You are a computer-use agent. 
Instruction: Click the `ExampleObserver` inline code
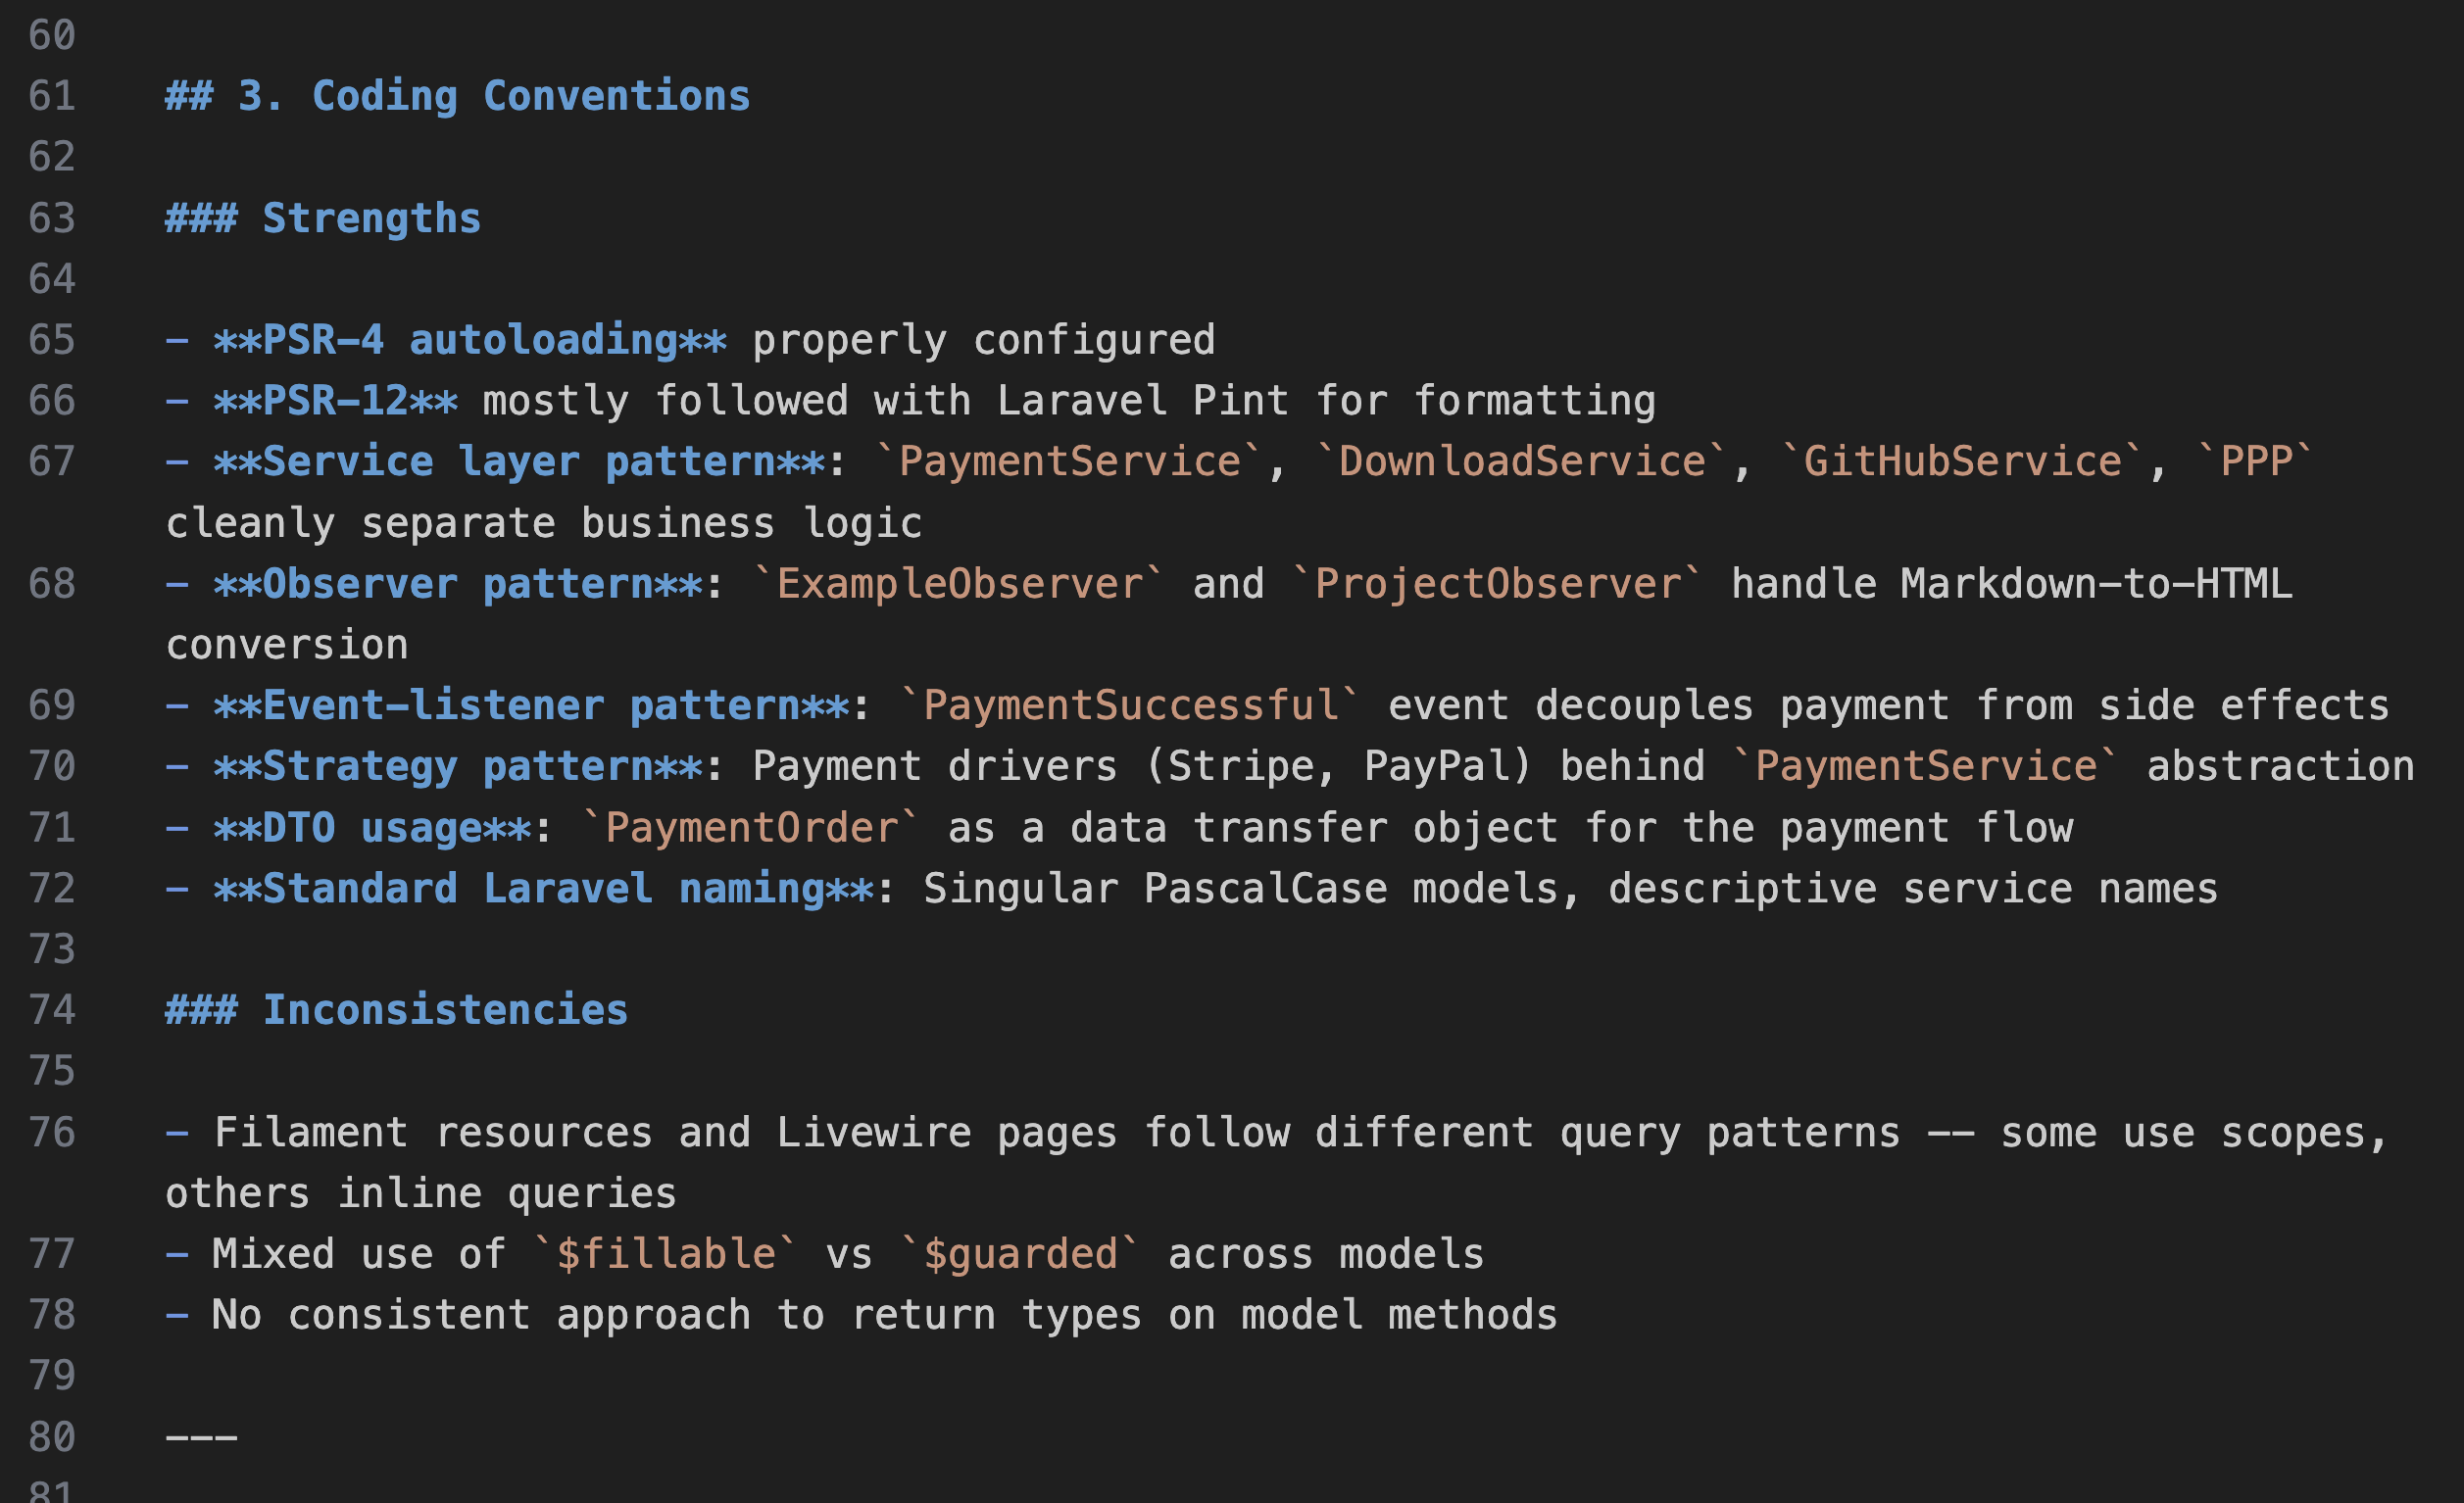click(959, 584)
